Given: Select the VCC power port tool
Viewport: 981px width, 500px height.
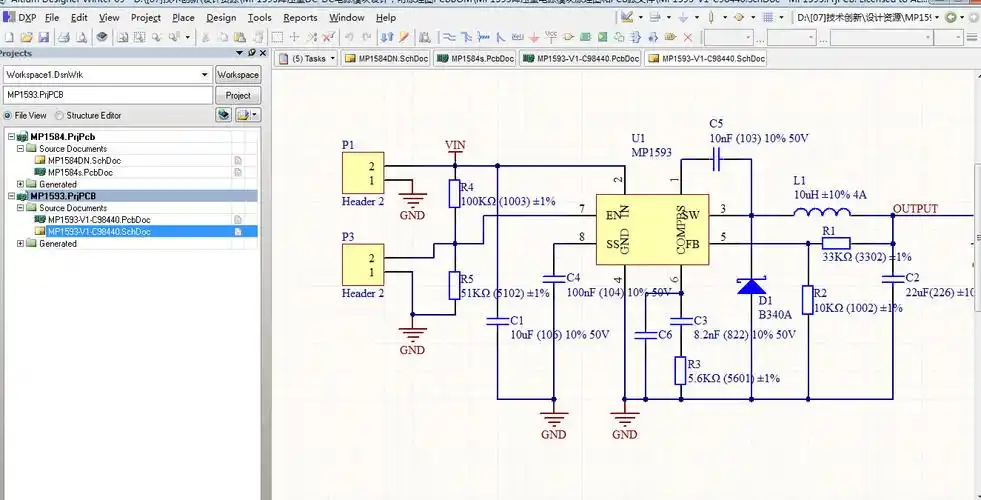Looking at the screenshot, I should coord(551,38).
